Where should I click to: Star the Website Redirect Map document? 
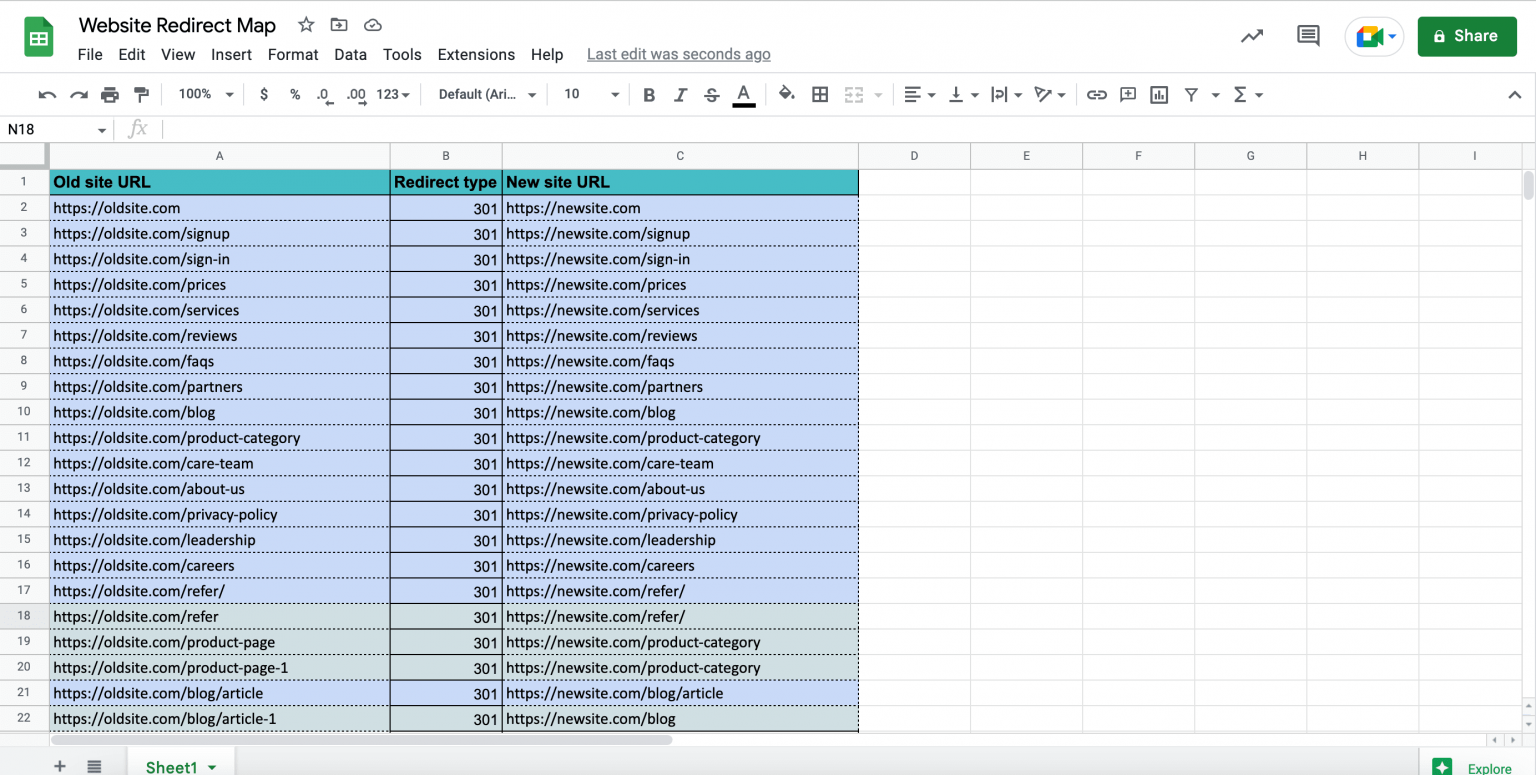click(x=306, y=25)
